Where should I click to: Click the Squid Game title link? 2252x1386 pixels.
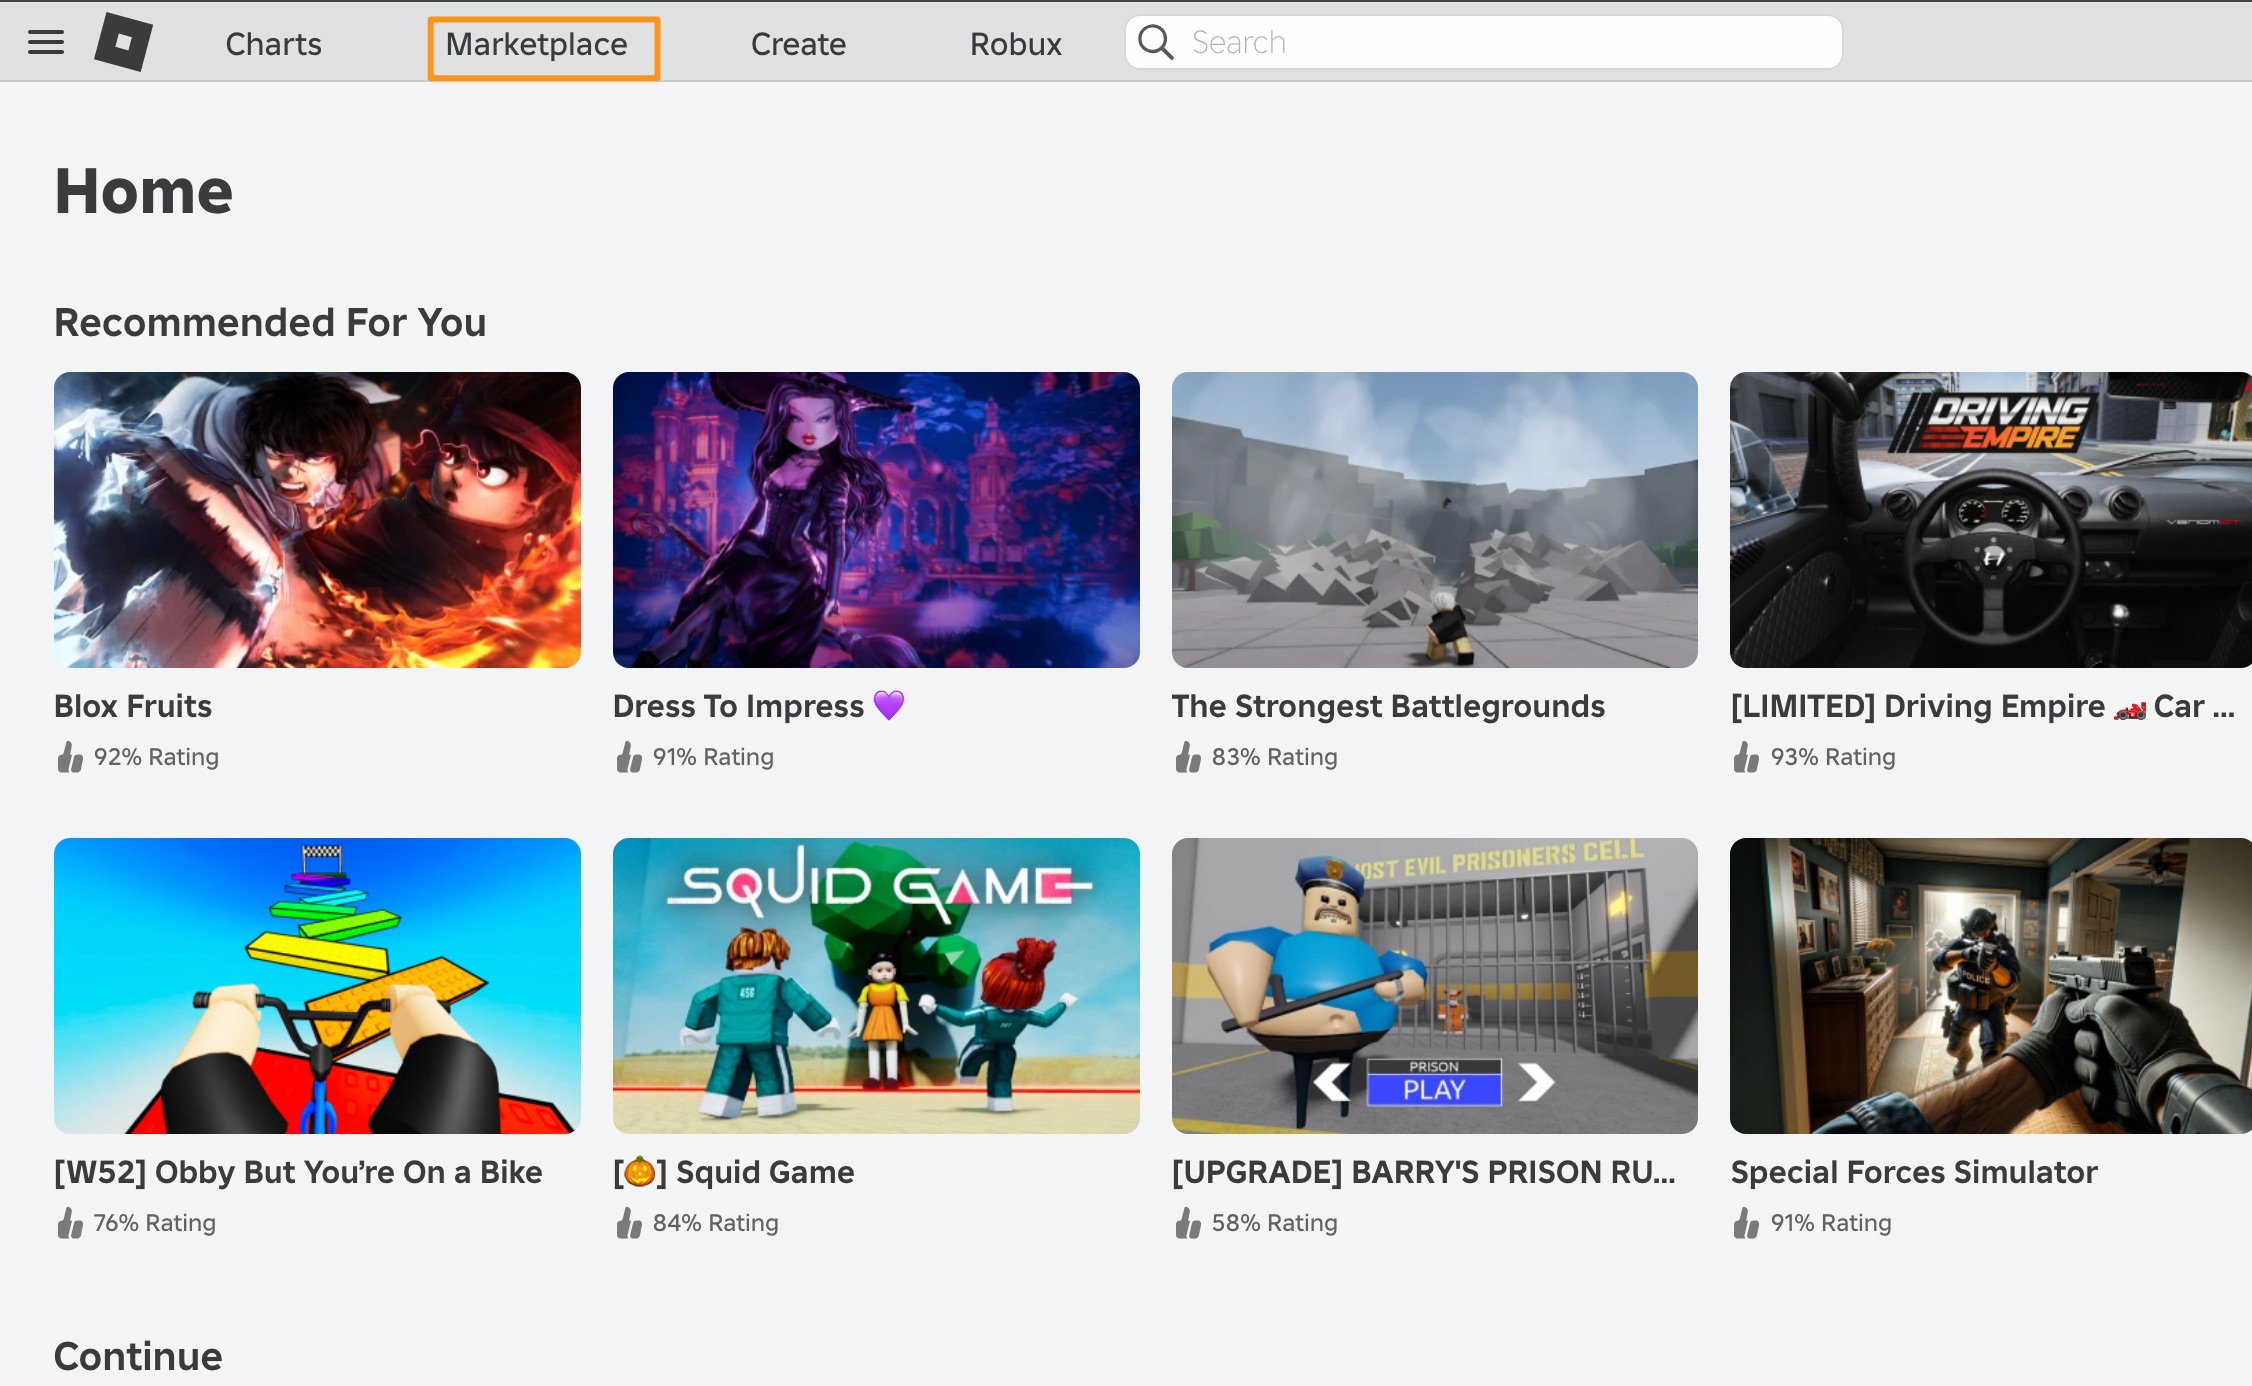coord(734,1172)
